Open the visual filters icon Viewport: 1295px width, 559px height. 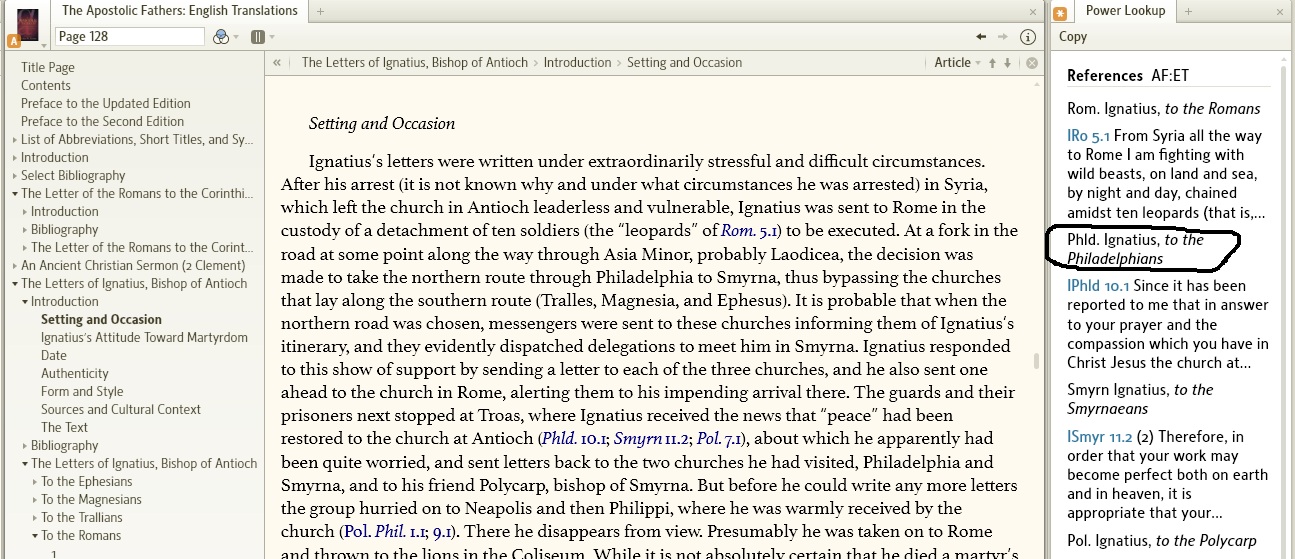pos(221,36)
